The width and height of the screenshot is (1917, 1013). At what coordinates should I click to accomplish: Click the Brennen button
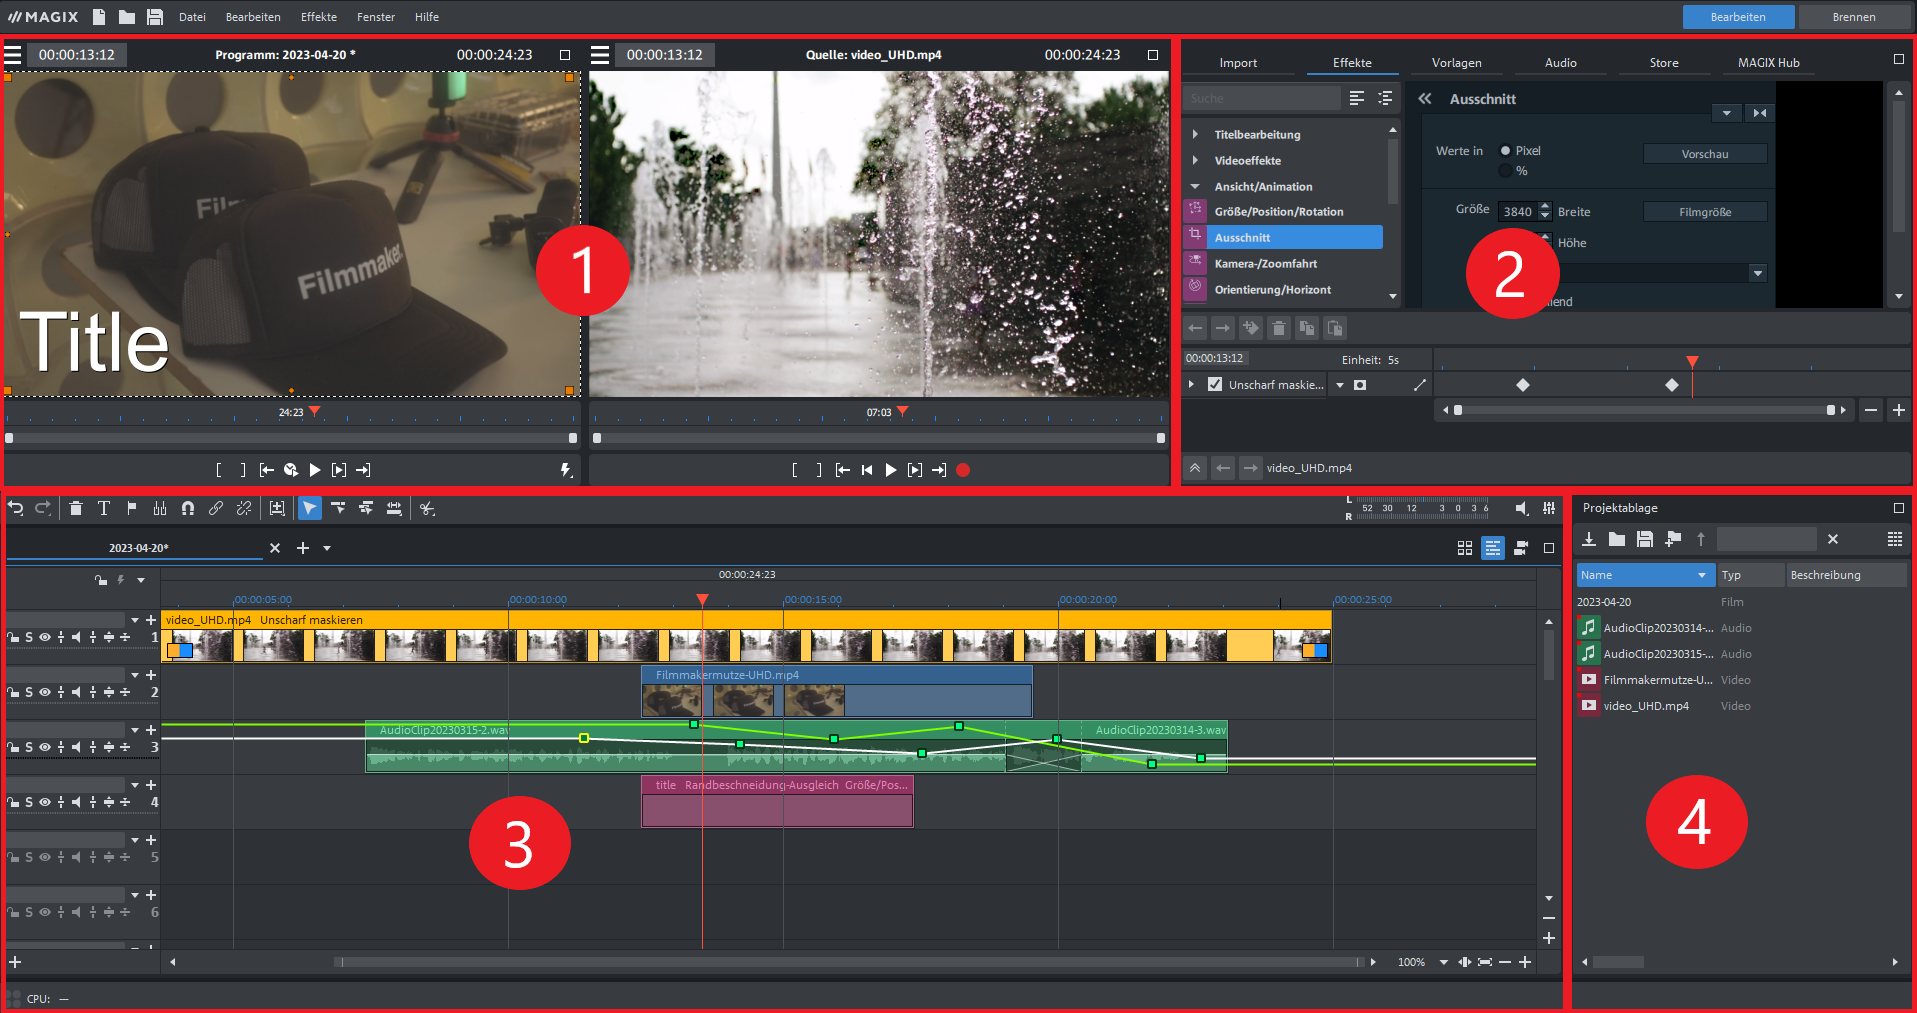(1853, 17)
